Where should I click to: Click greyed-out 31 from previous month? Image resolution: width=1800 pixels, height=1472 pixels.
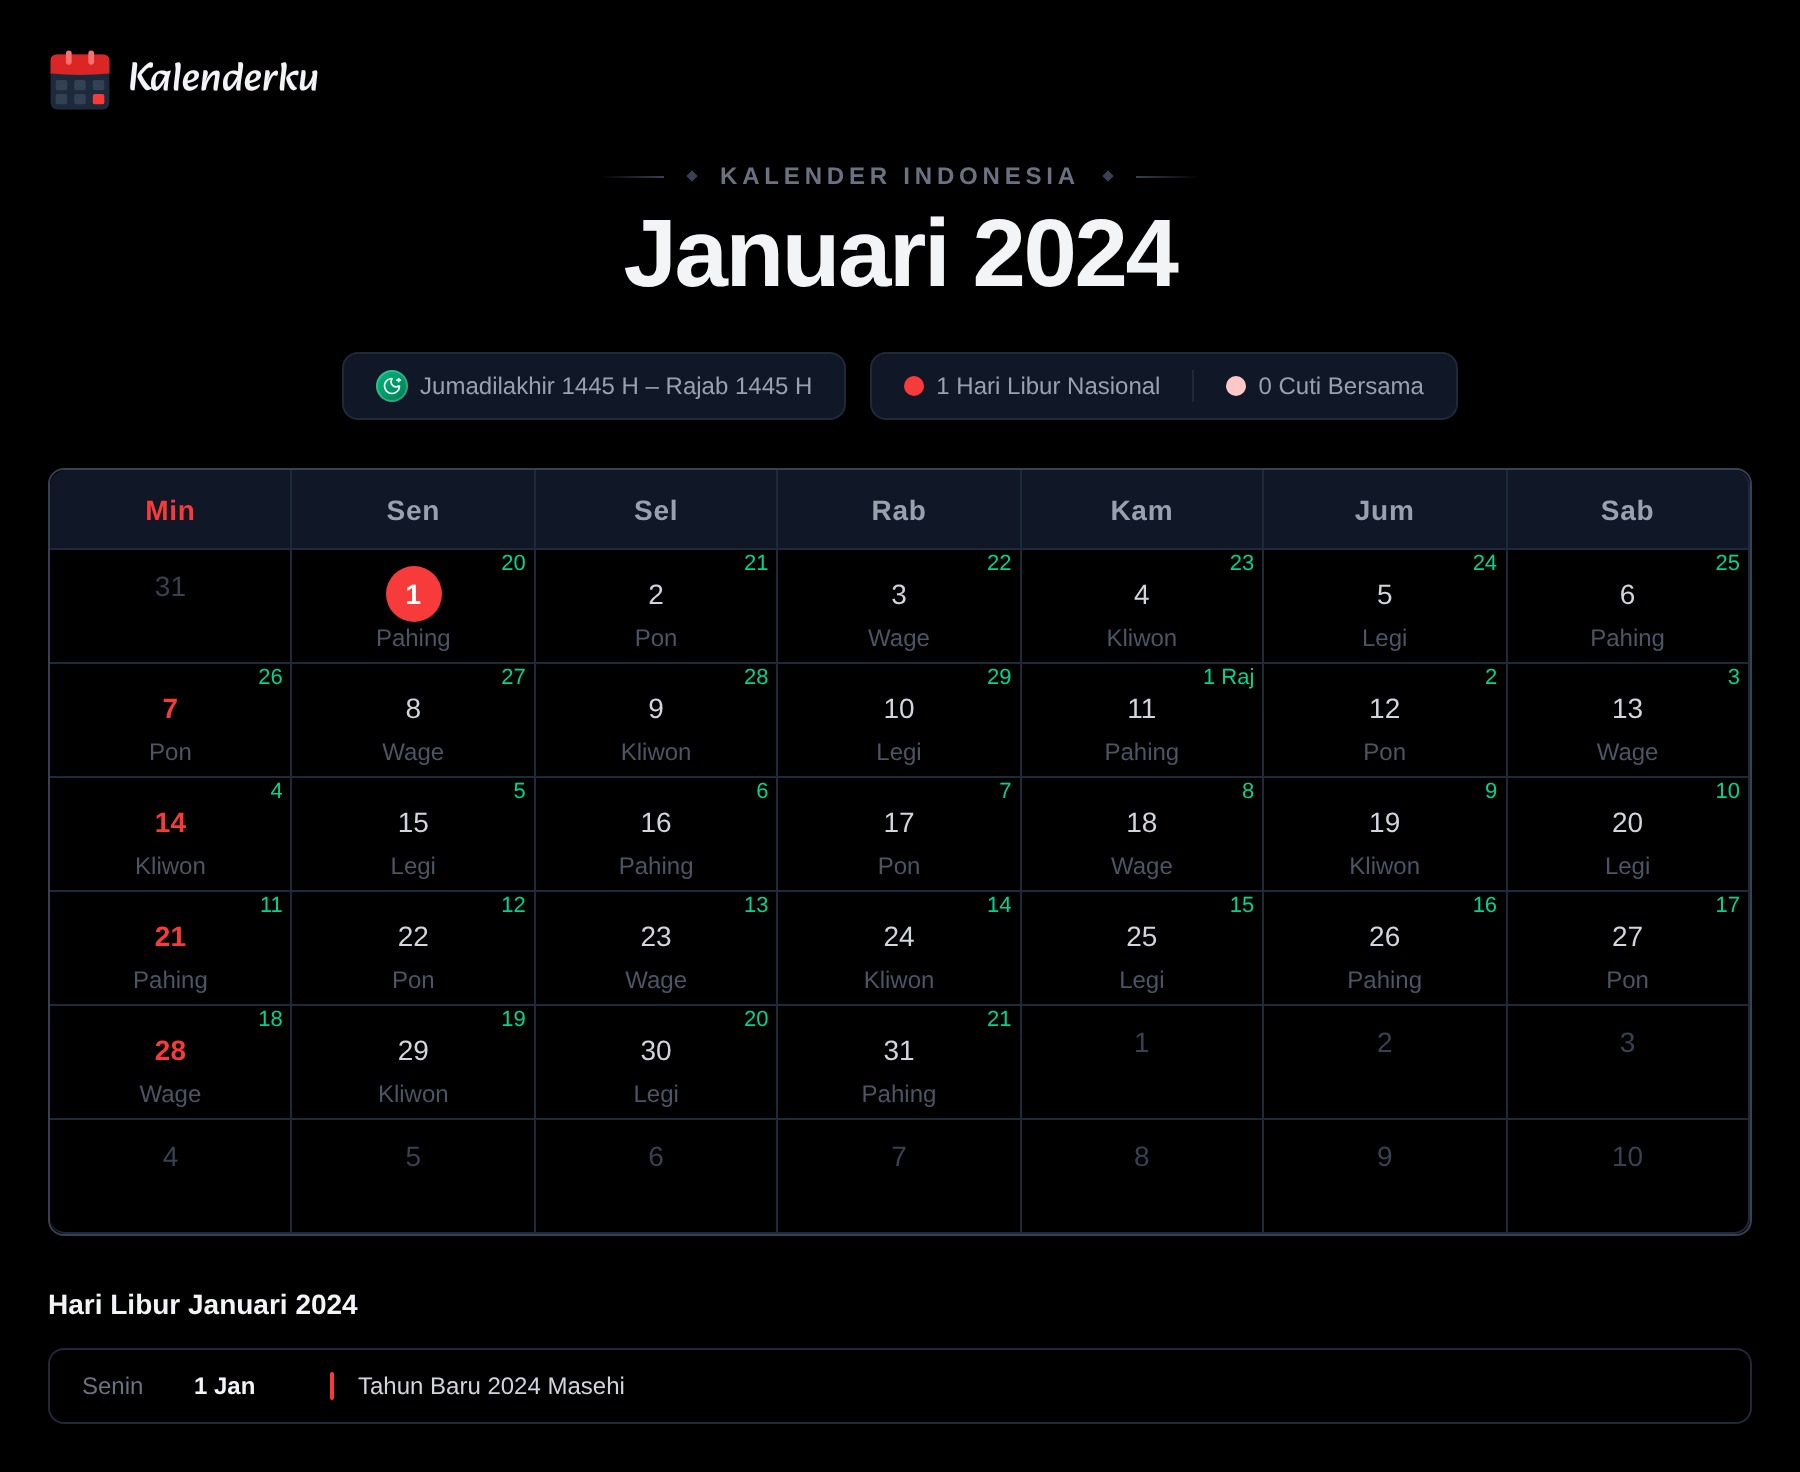click(x=170, y=606)
